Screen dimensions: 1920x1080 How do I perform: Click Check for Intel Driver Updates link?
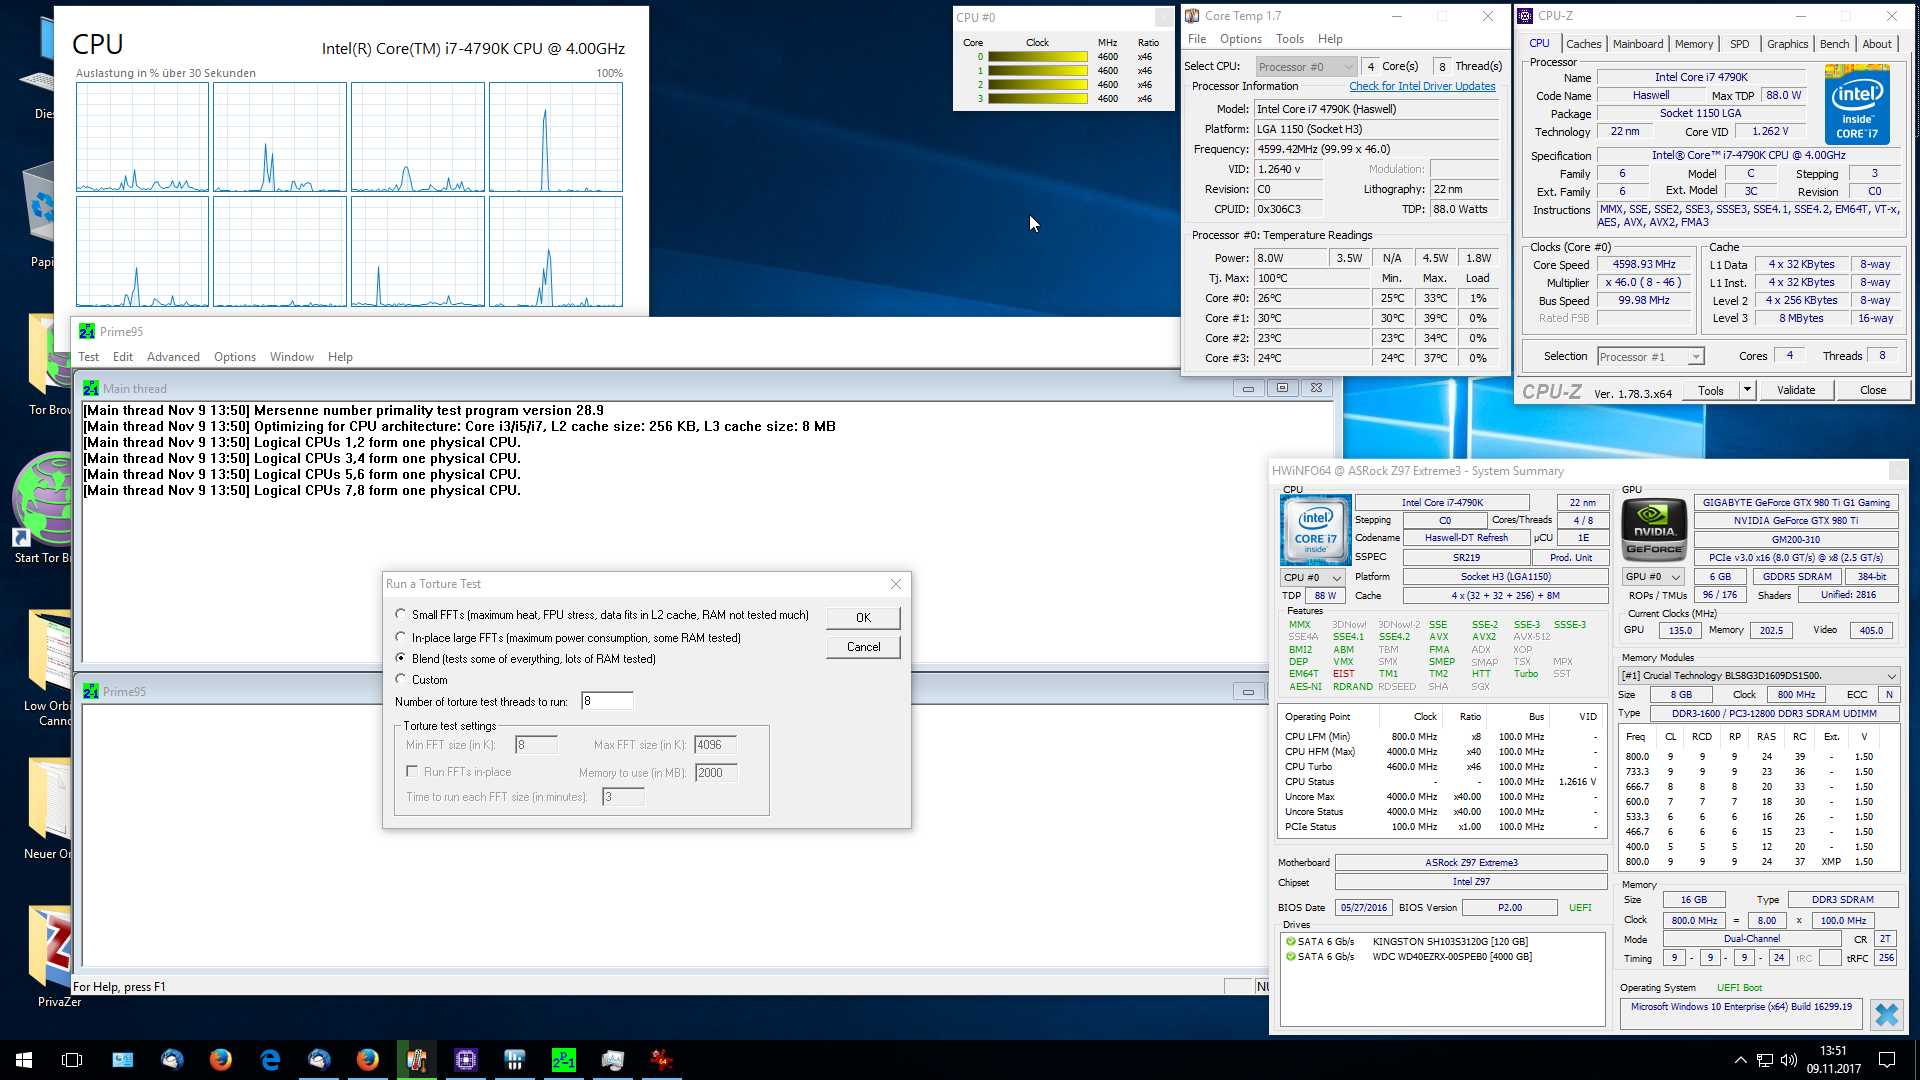click(x=1422, y=86)
